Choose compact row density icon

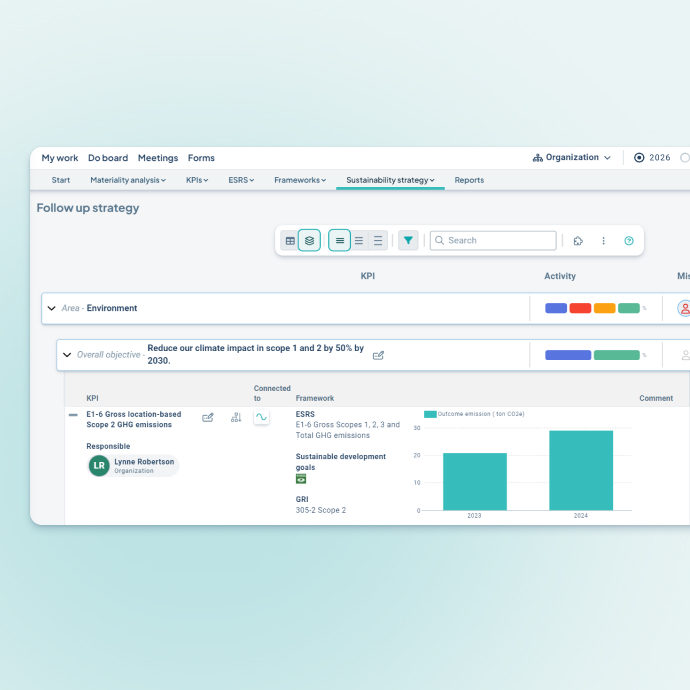coord(340,241)
